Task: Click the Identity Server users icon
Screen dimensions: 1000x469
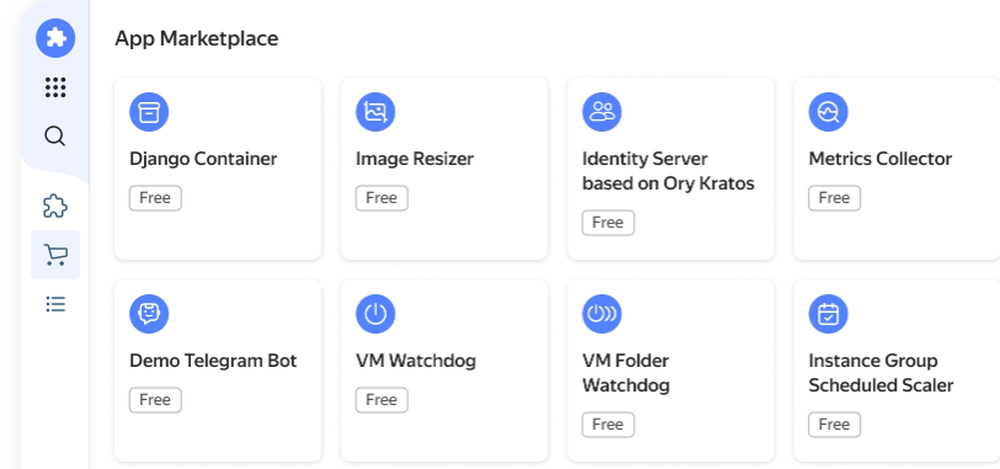Action: coord(602,112)
